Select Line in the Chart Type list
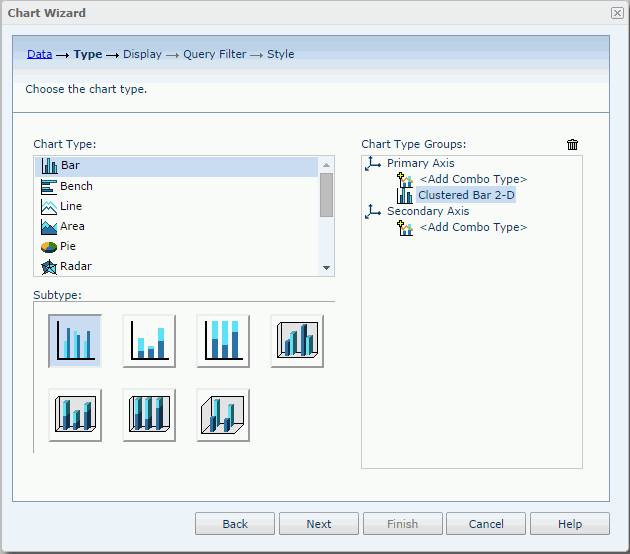630x554 pixels. click(176, 206)
